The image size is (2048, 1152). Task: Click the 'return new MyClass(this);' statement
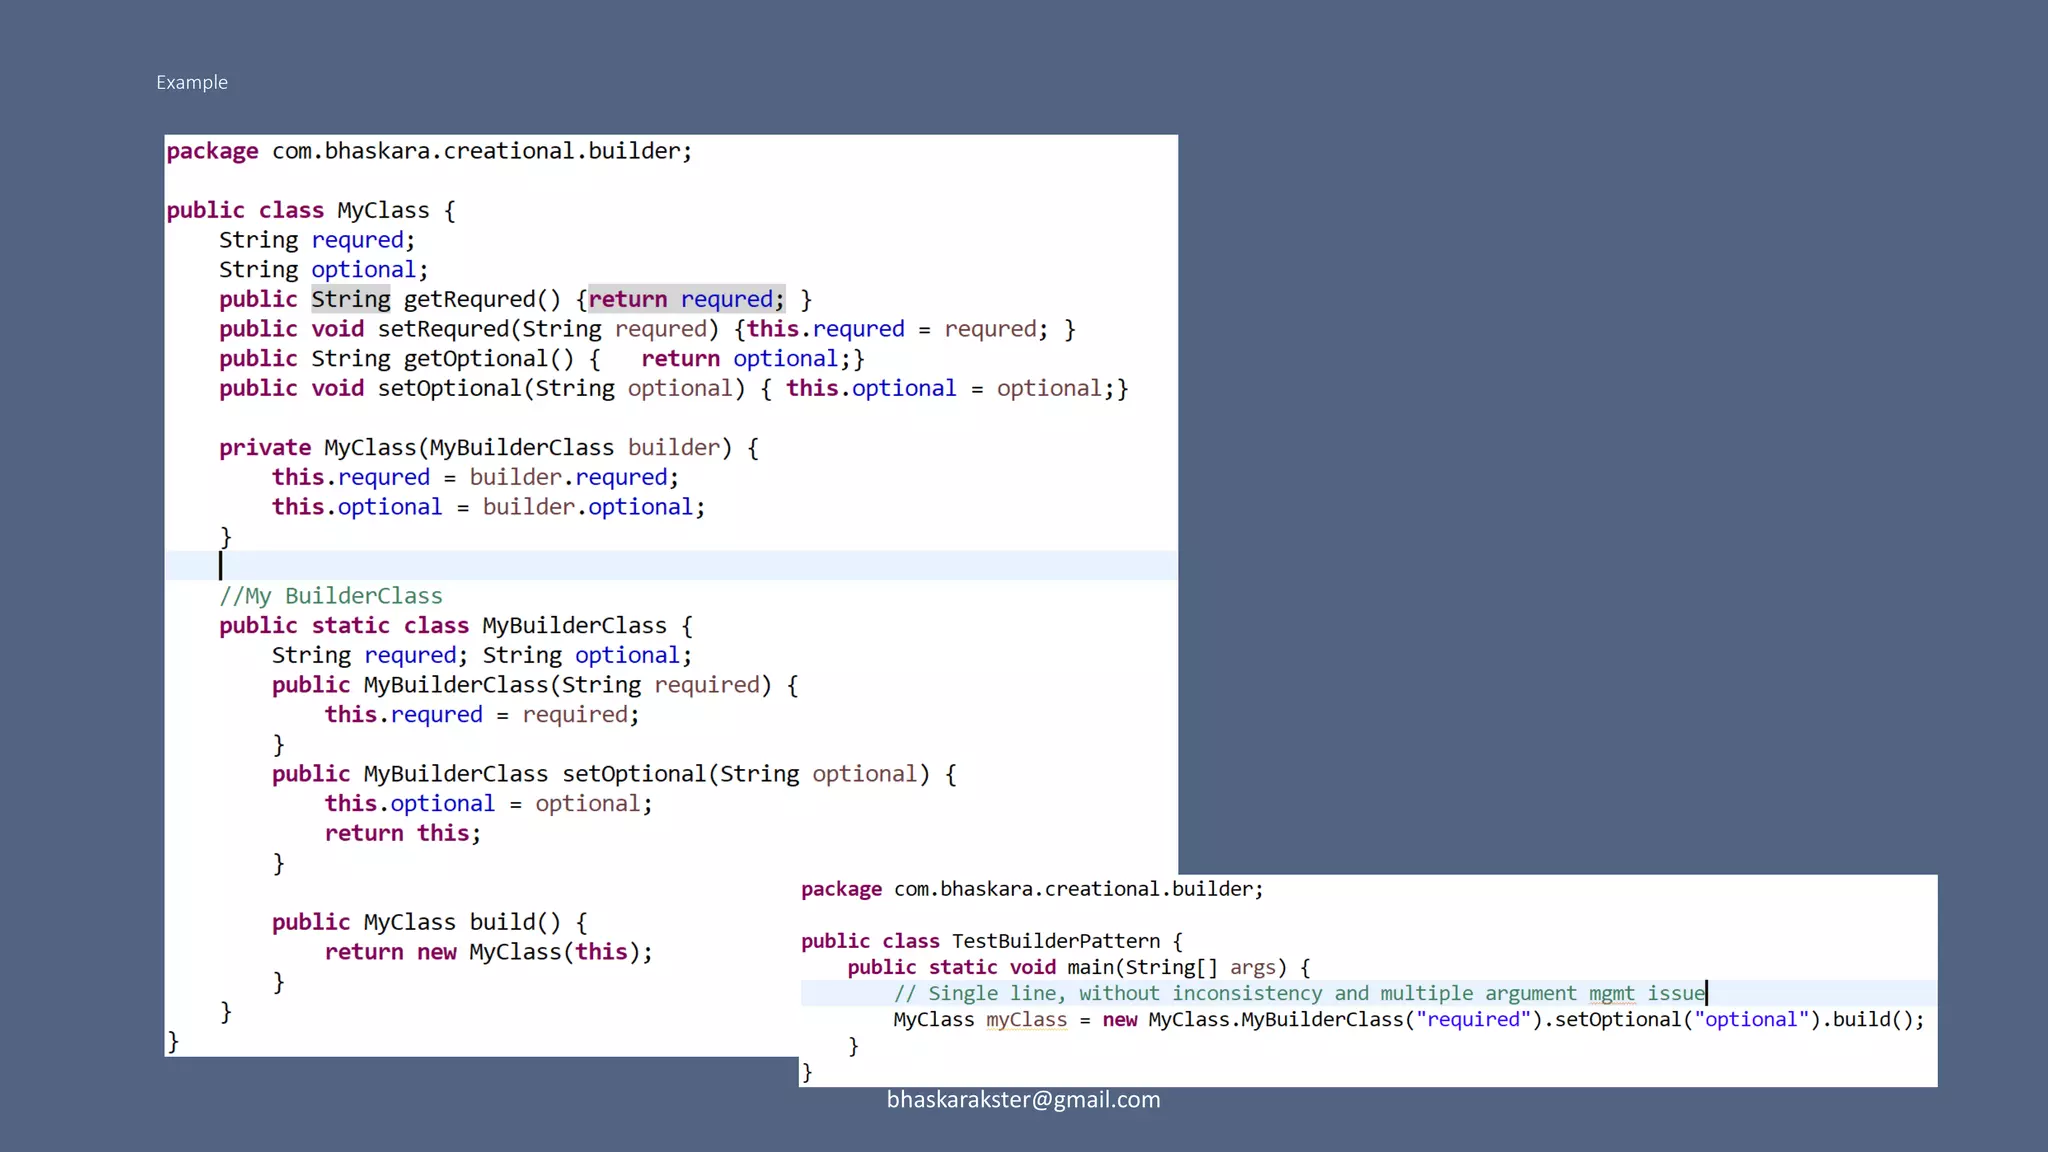pos(488,952)
